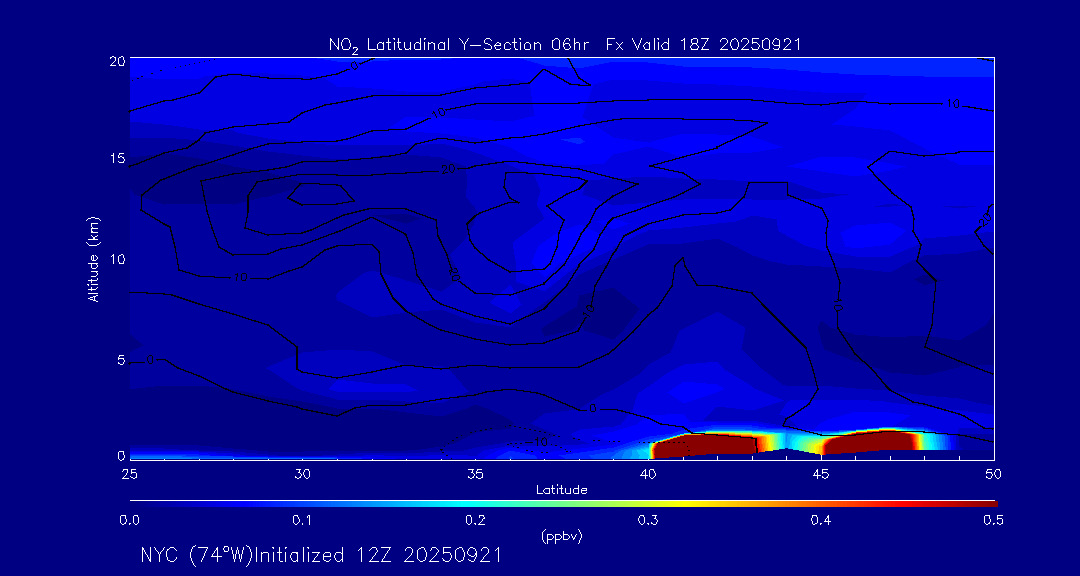Select colorbar value label "0.5"
1080x576 pixels.
pyautogui.click(x=994, y=521)
